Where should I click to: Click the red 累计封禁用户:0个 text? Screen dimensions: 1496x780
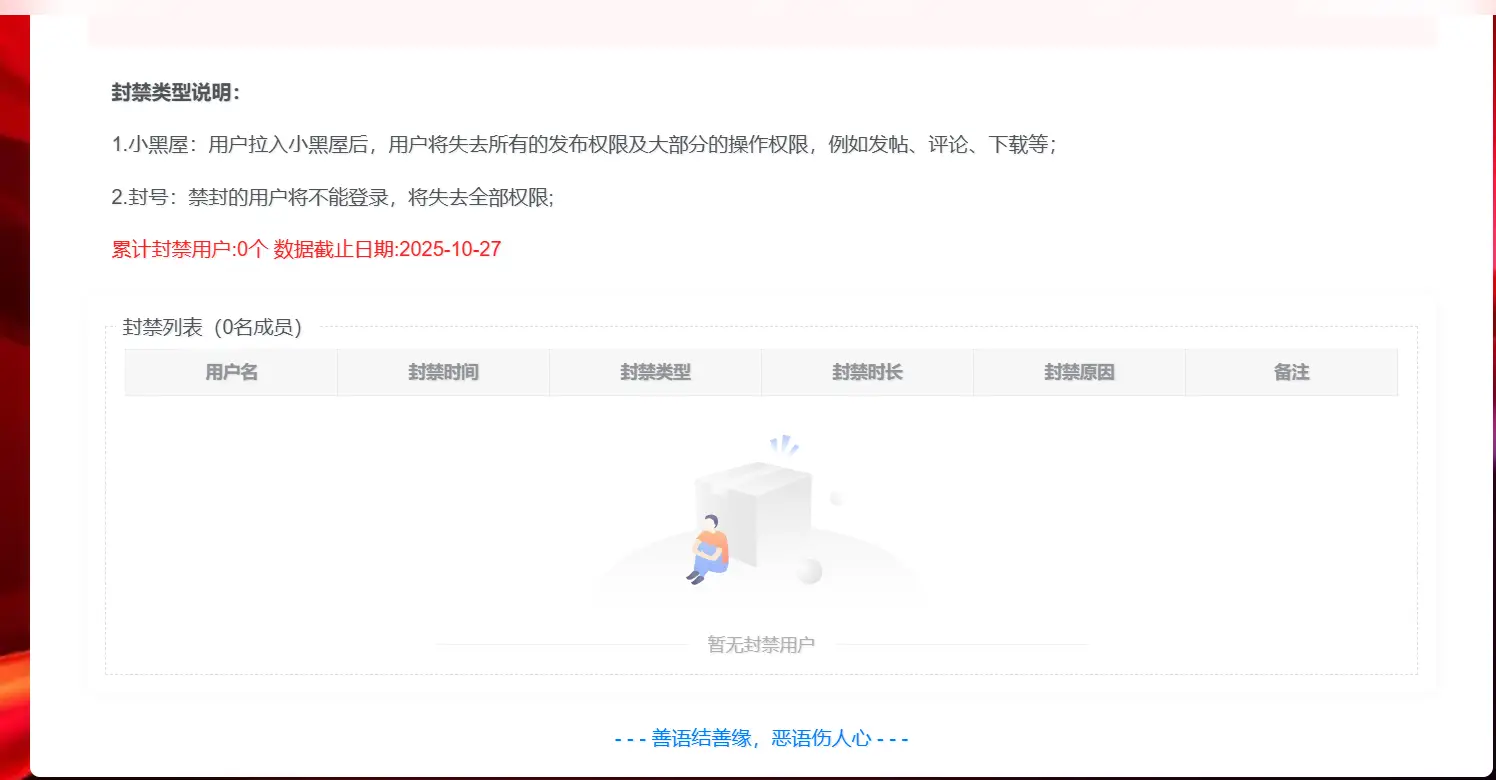189,250
